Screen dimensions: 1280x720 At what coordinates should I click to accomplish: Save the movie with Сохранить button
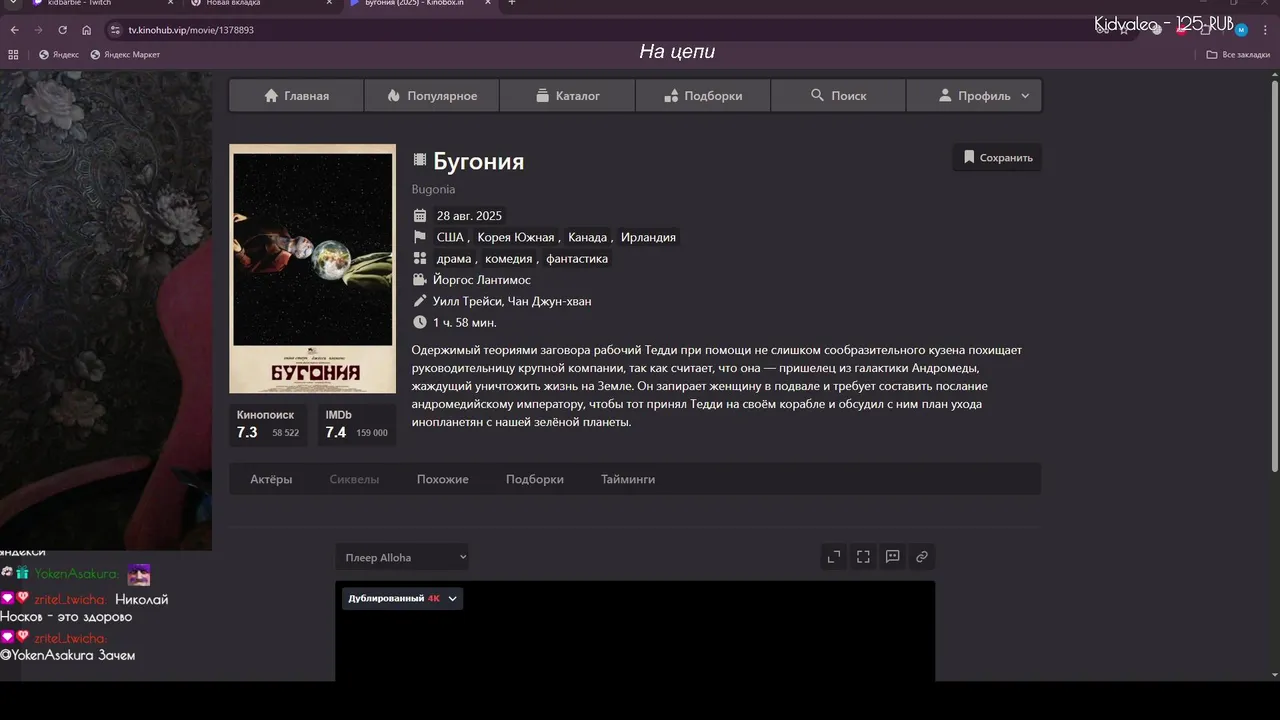click(997, 157)
